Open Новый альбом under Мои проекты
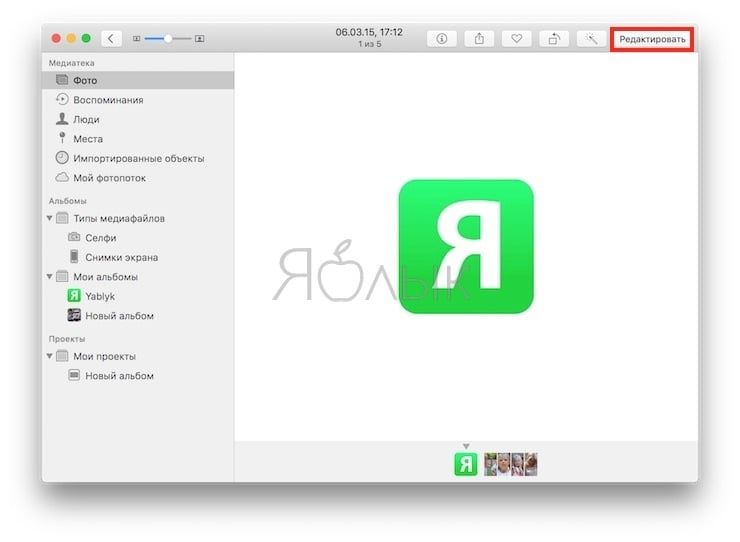This screenshot has height=542, width=740. pos(138,376)
